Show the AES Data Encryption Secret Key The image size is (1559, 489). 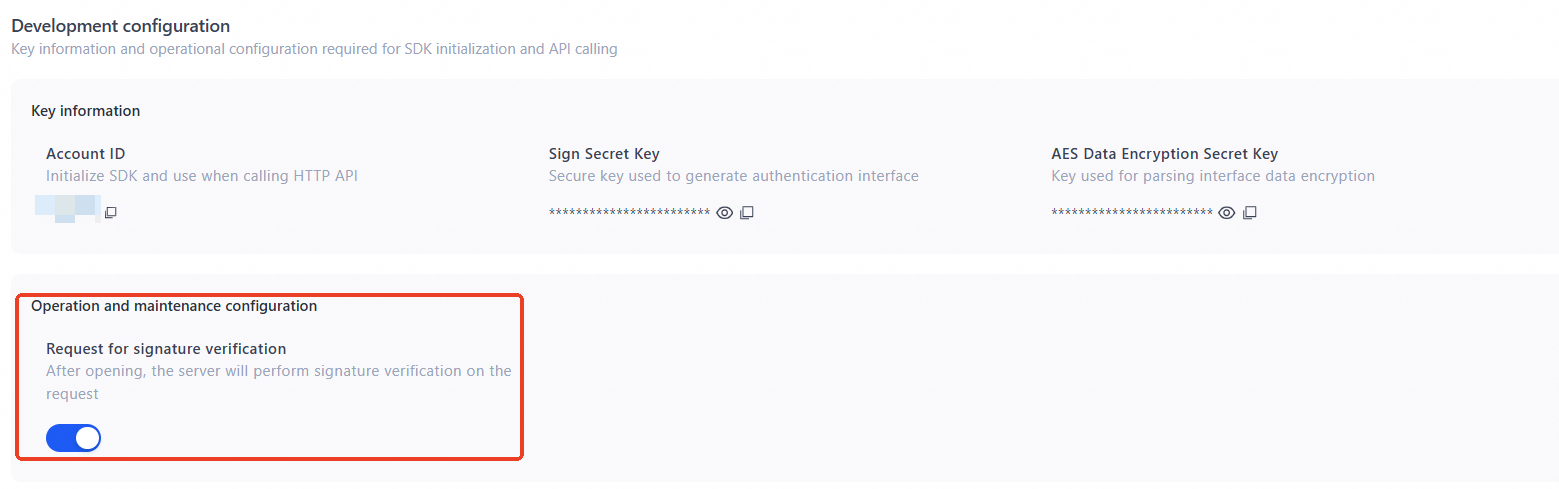tap(1227, 212)
